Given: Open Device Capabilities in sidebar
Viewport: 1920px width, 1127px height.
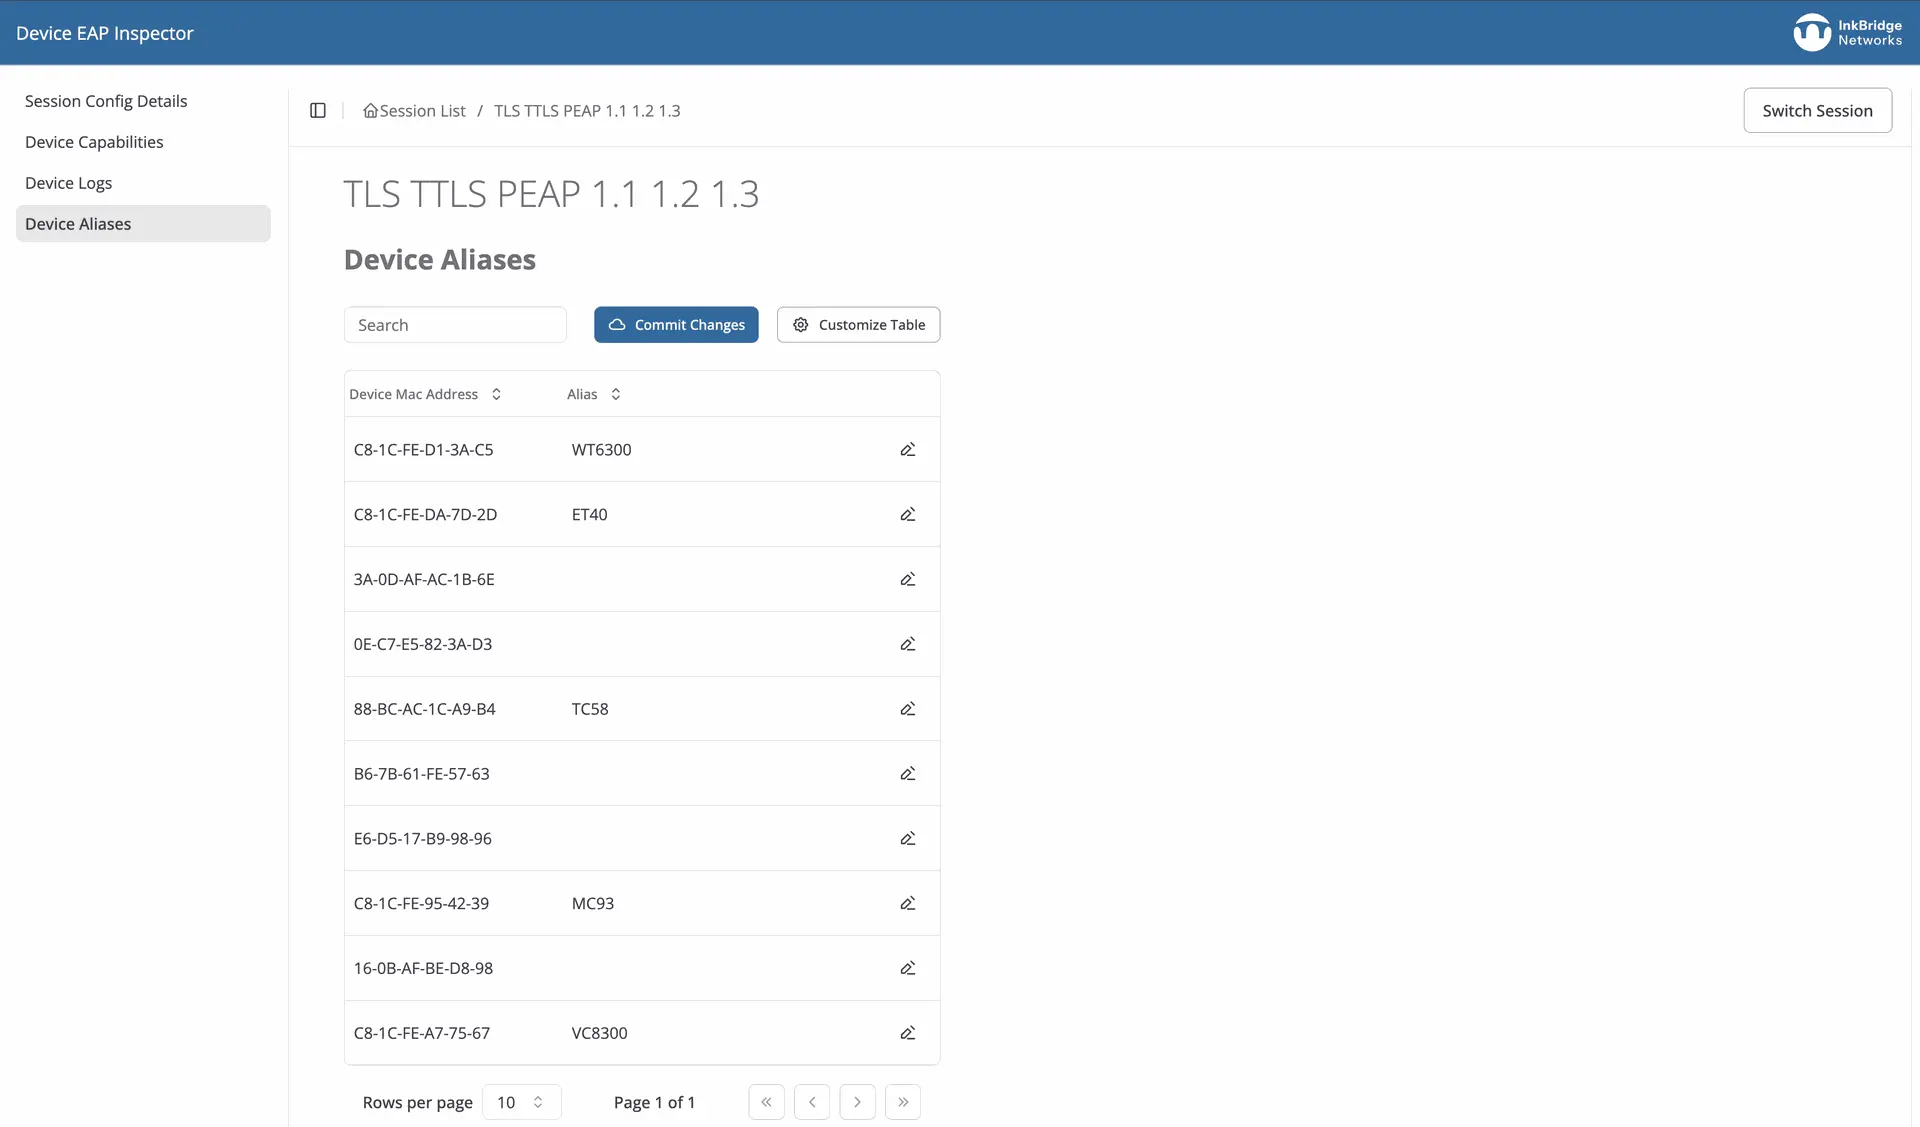Looking at the screenshot, I should pos(94,142).
